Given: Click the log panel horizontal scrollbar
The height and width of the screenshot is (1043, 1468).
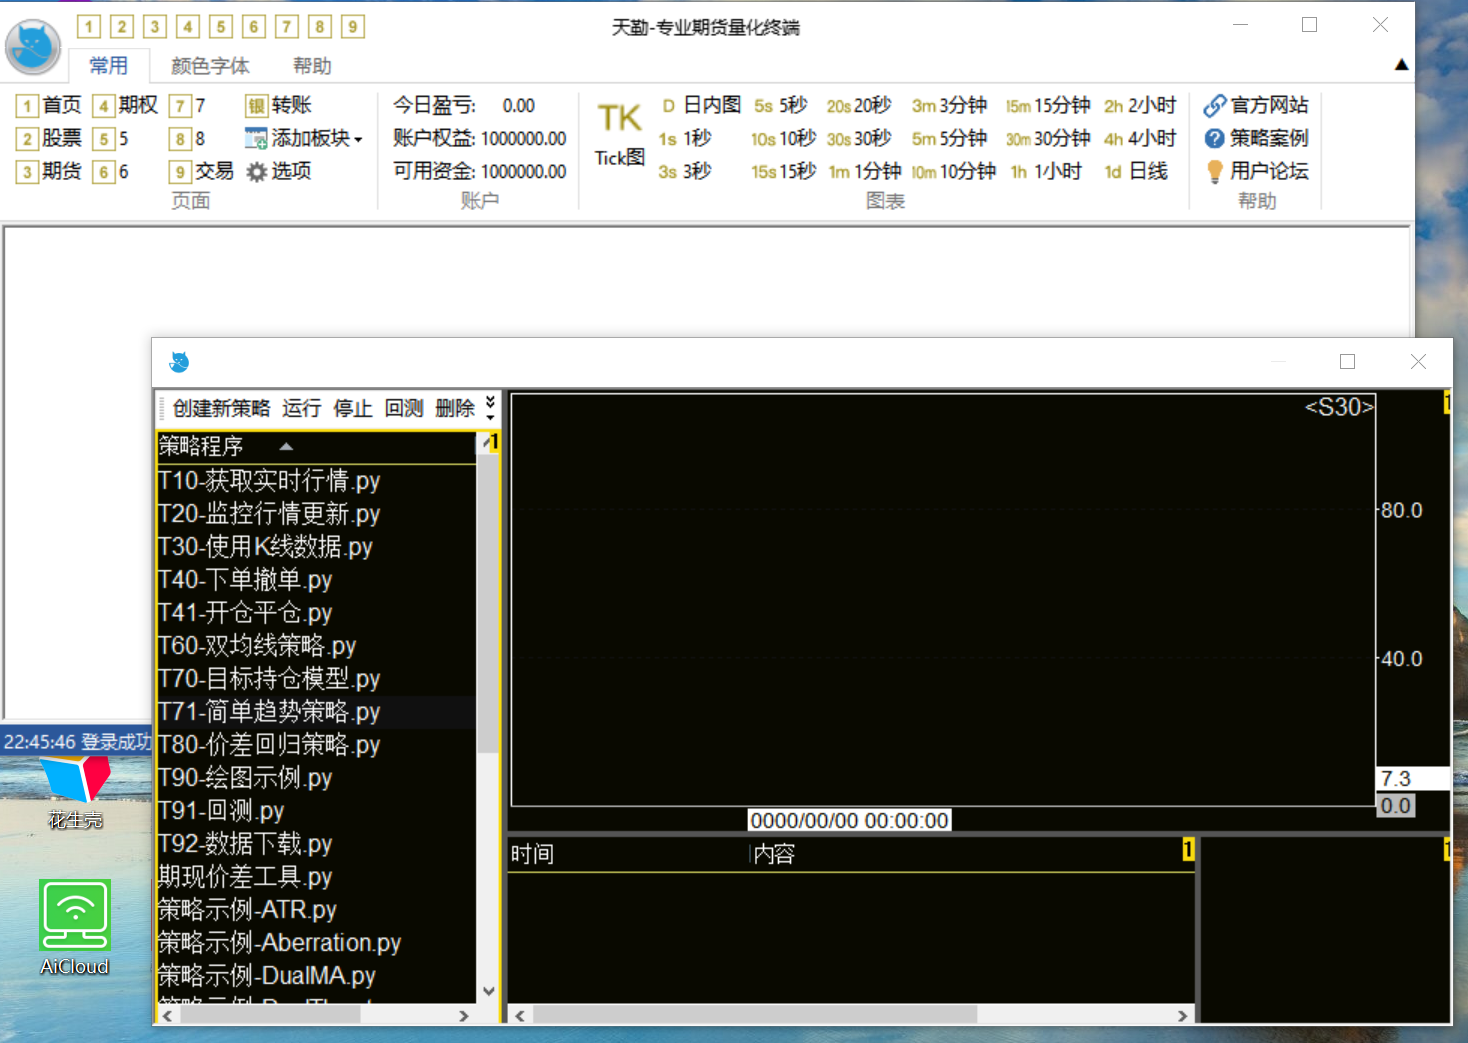Looking at the screenshot, I should tap(755, 1015).
